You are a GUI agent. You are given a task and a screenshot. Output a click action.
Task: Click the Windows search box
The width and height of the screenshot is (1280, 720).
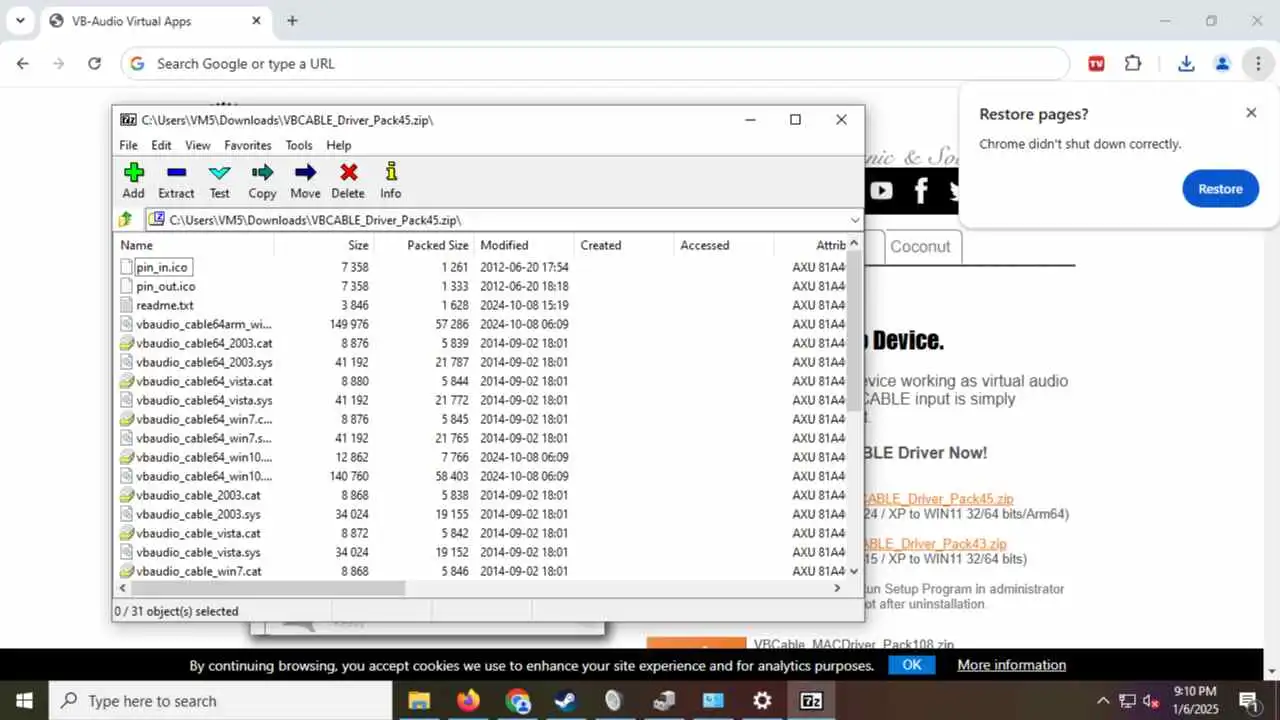tap(220, 701)
